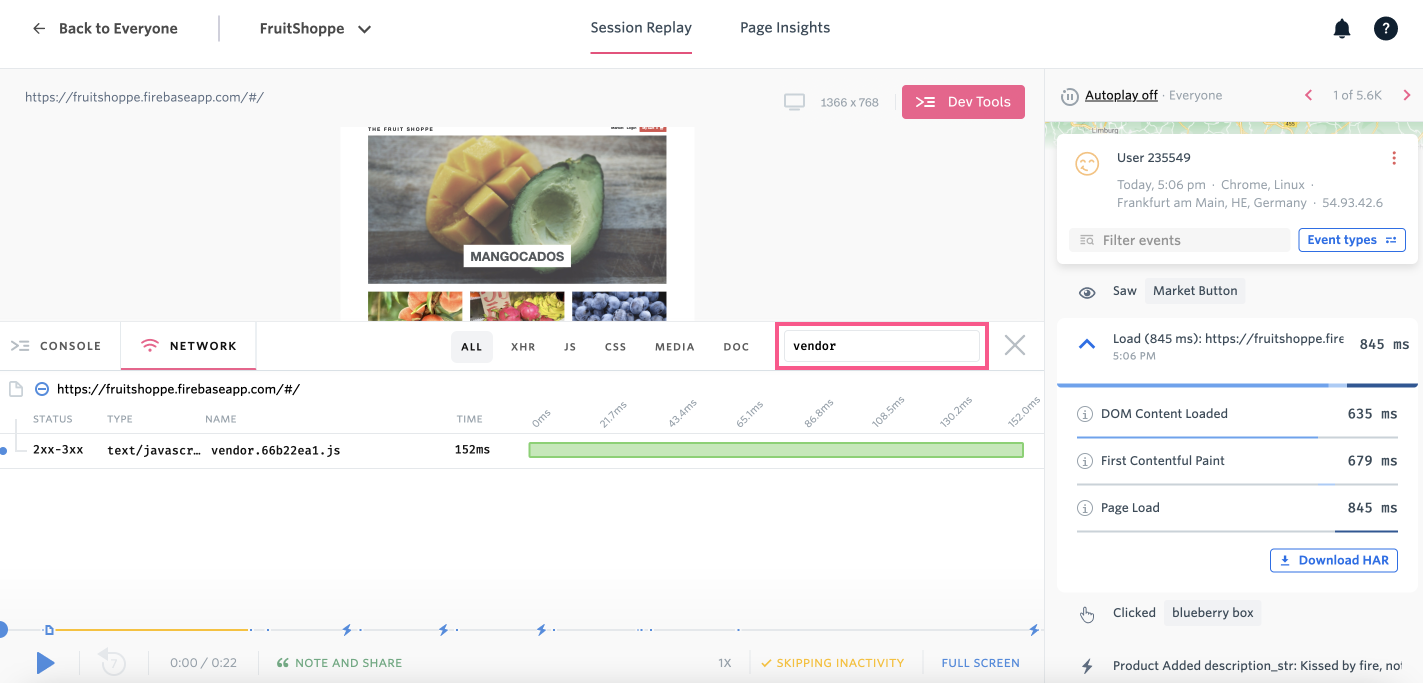Collapse the Load event details chevron

tap(1086, 344)
